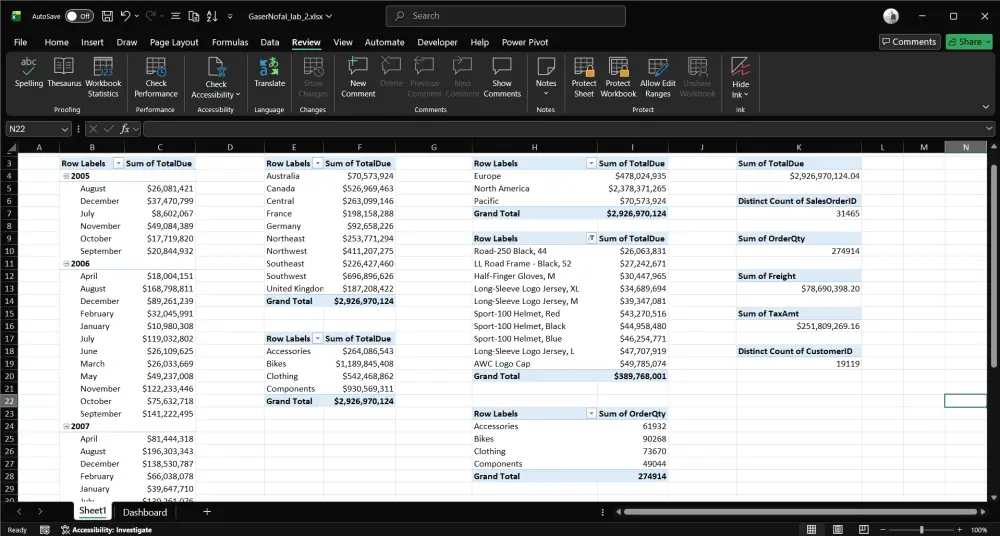
Task: Open the File menu
Action: pos(20,42)
